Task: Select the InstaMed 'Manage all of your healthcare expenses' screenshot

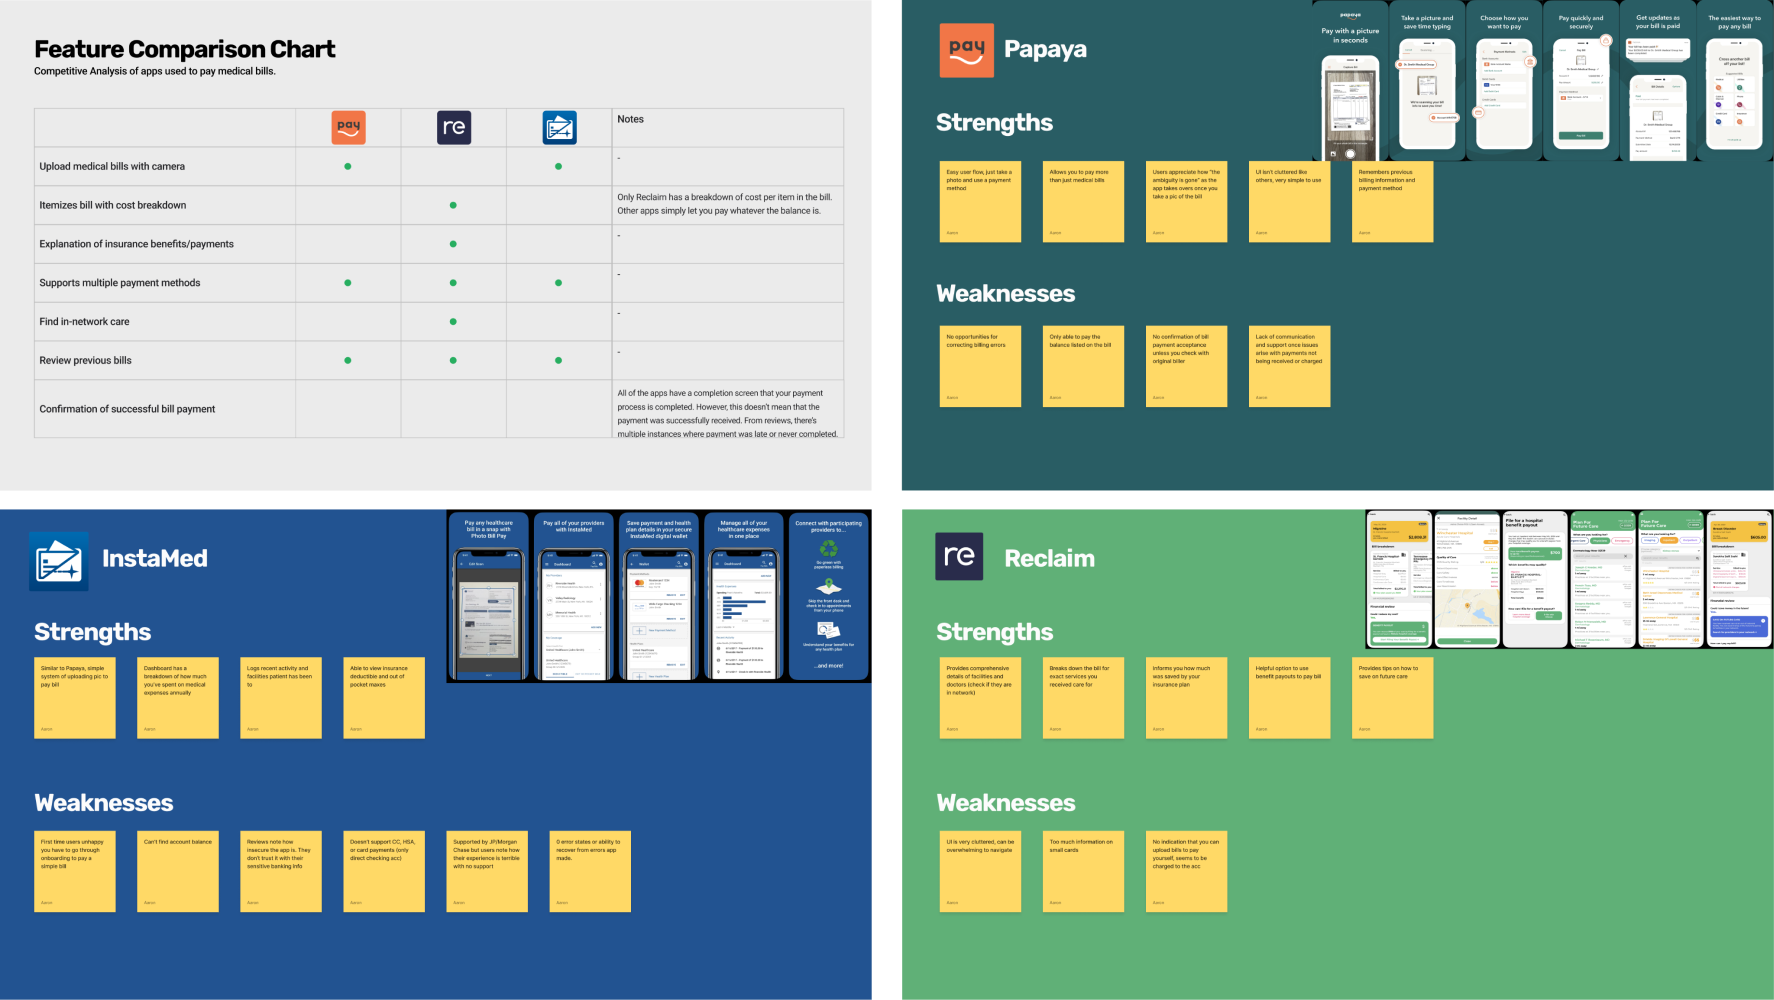Action: point(744,597)
